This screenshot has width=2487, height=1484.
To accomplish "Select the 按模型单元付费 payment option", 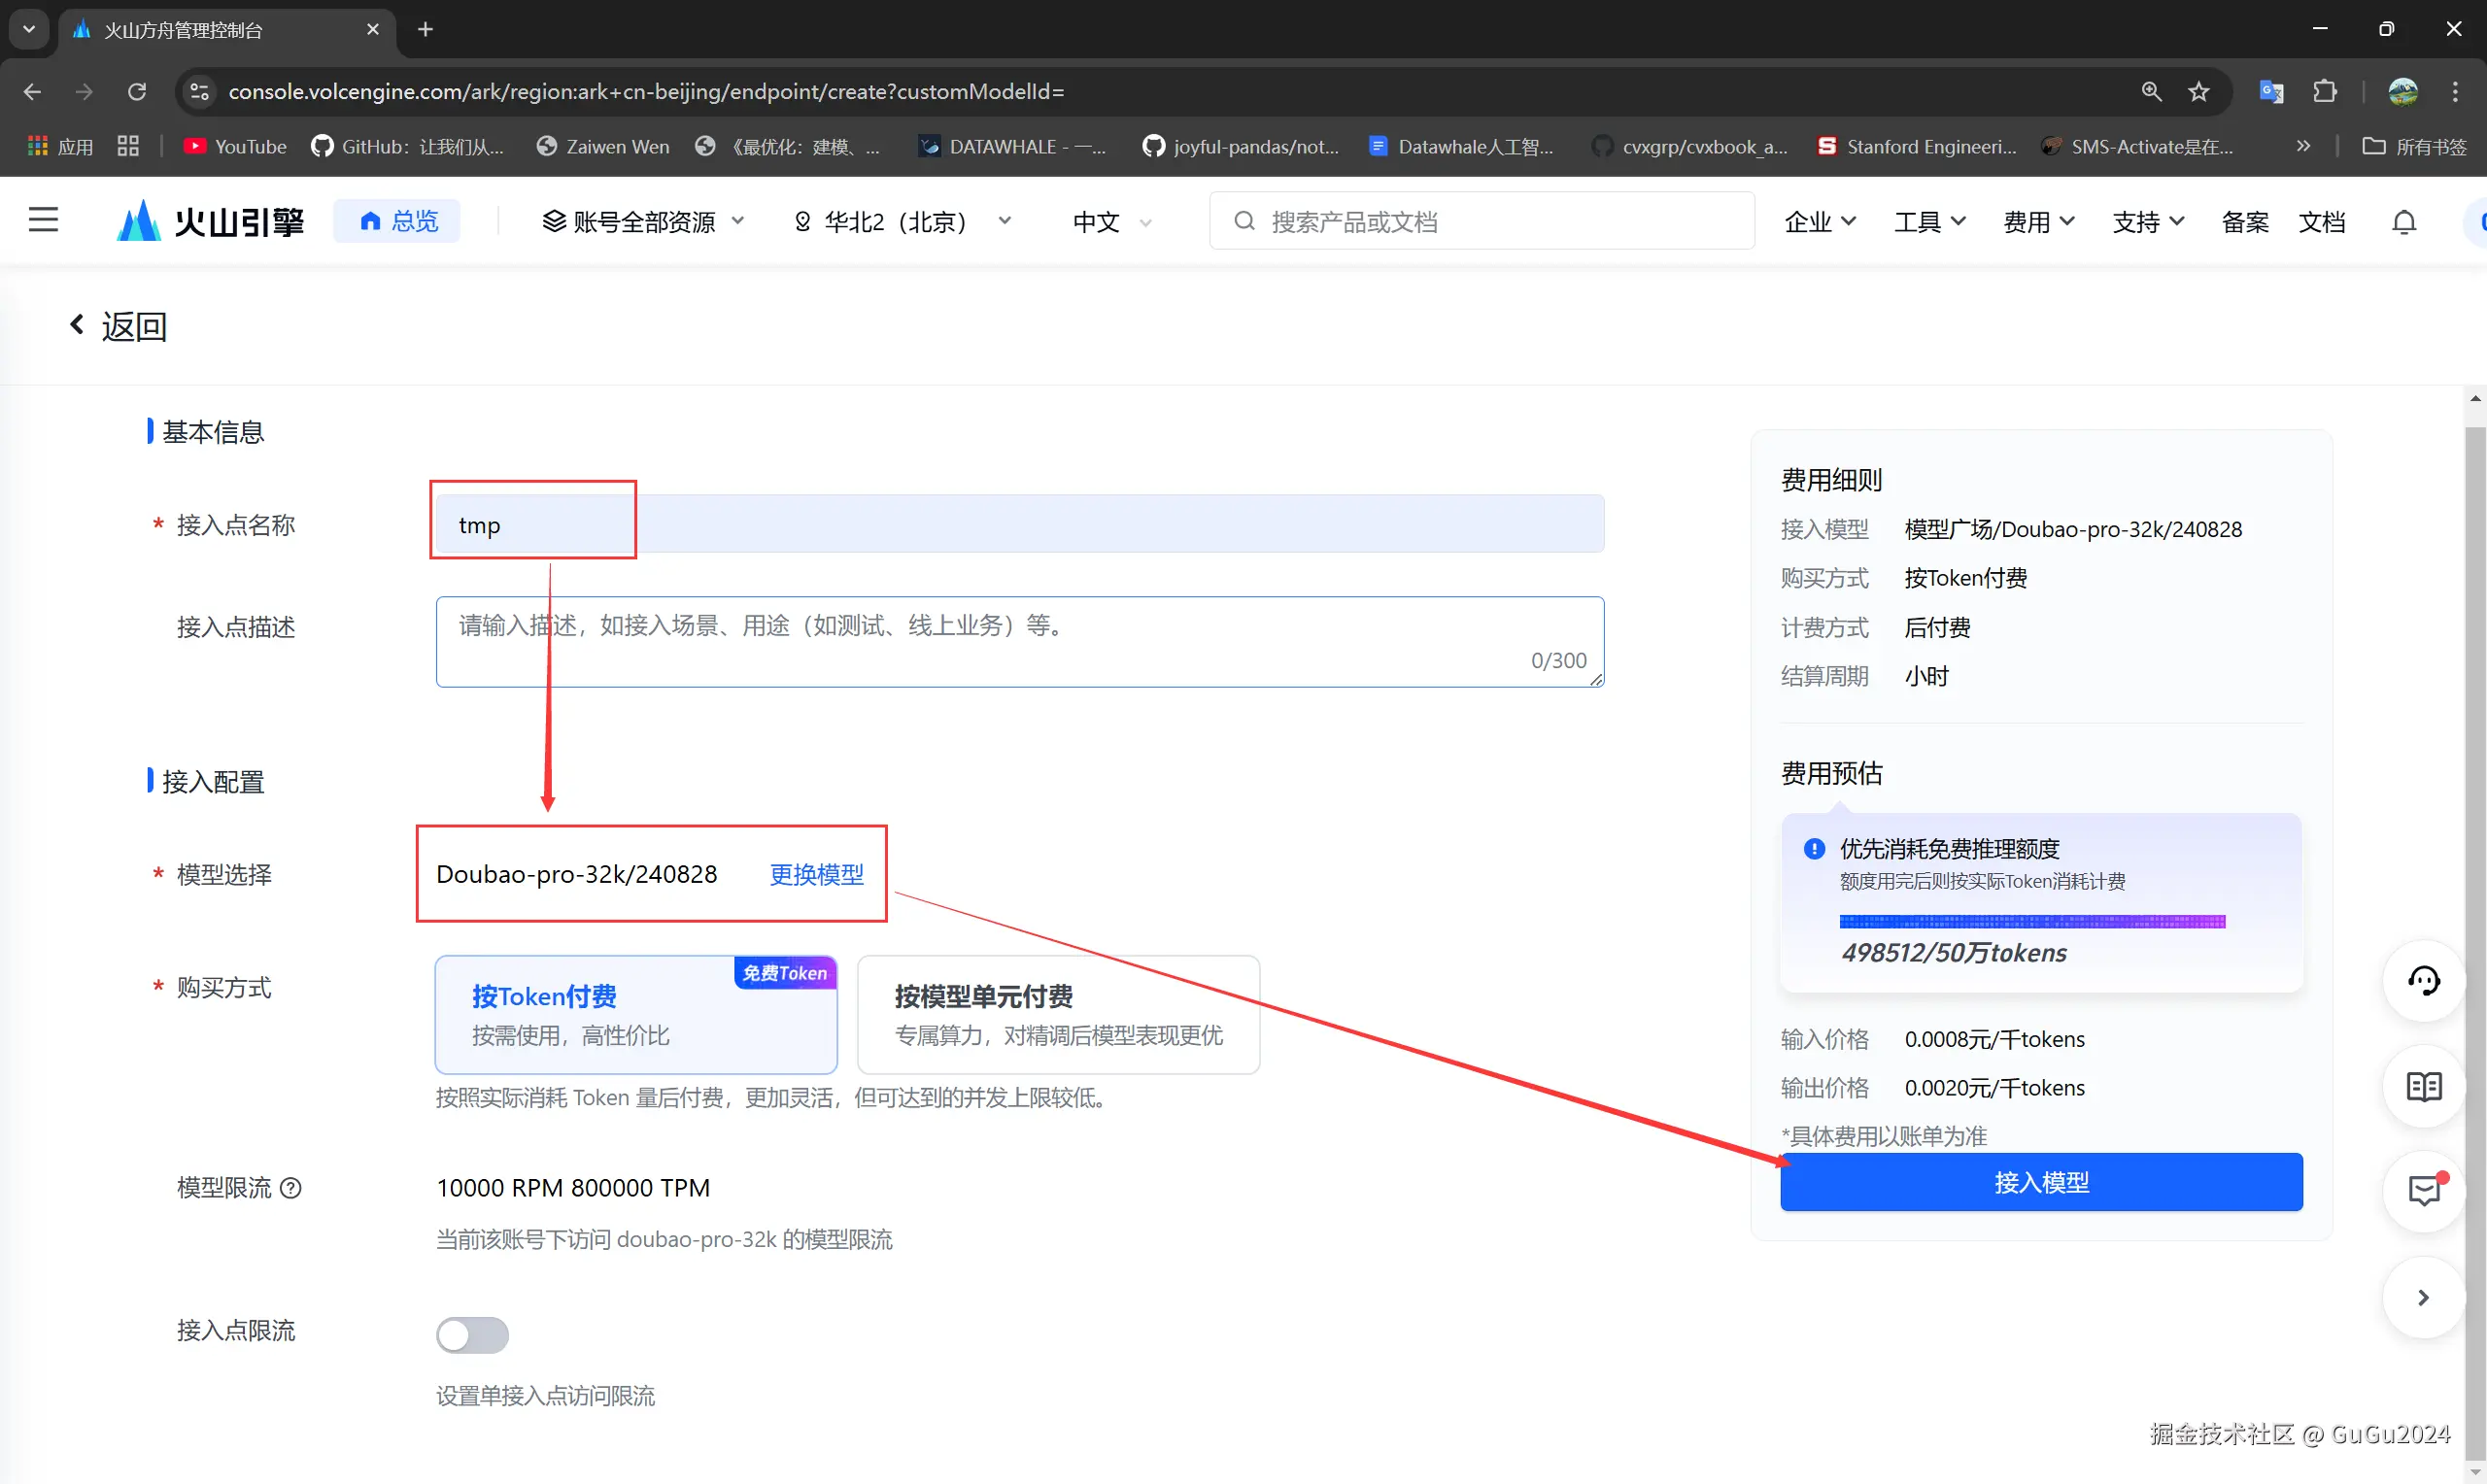I will (x=1058, y=1014).
